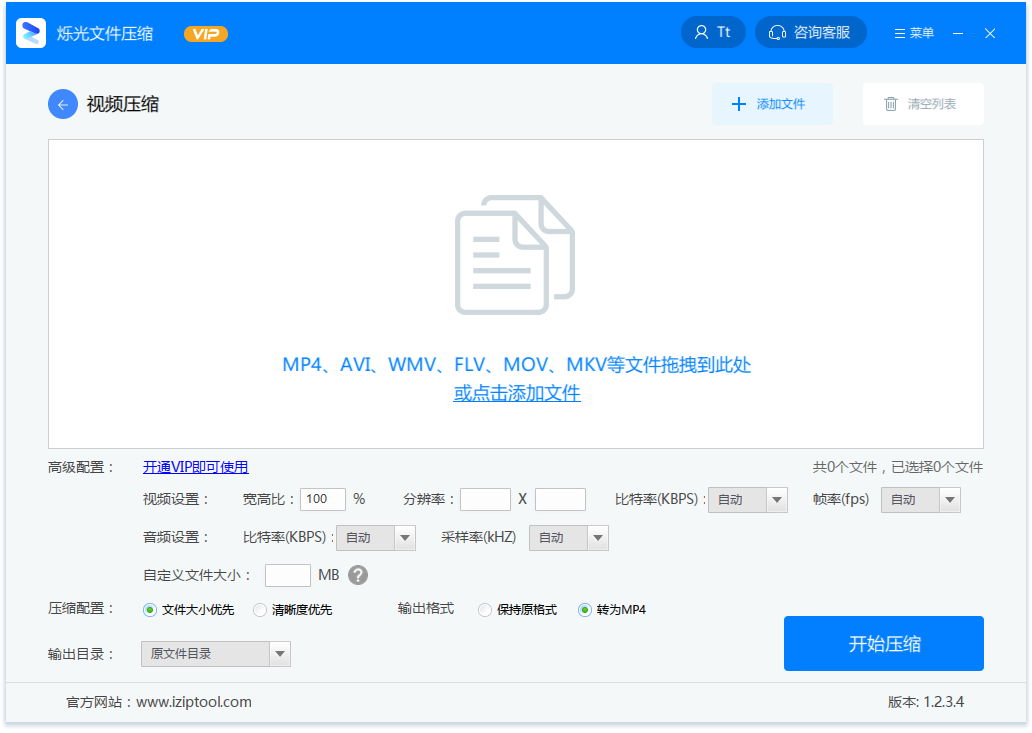Click the 或点击添加文件 link
The image size is (1032, 733).
514,394
